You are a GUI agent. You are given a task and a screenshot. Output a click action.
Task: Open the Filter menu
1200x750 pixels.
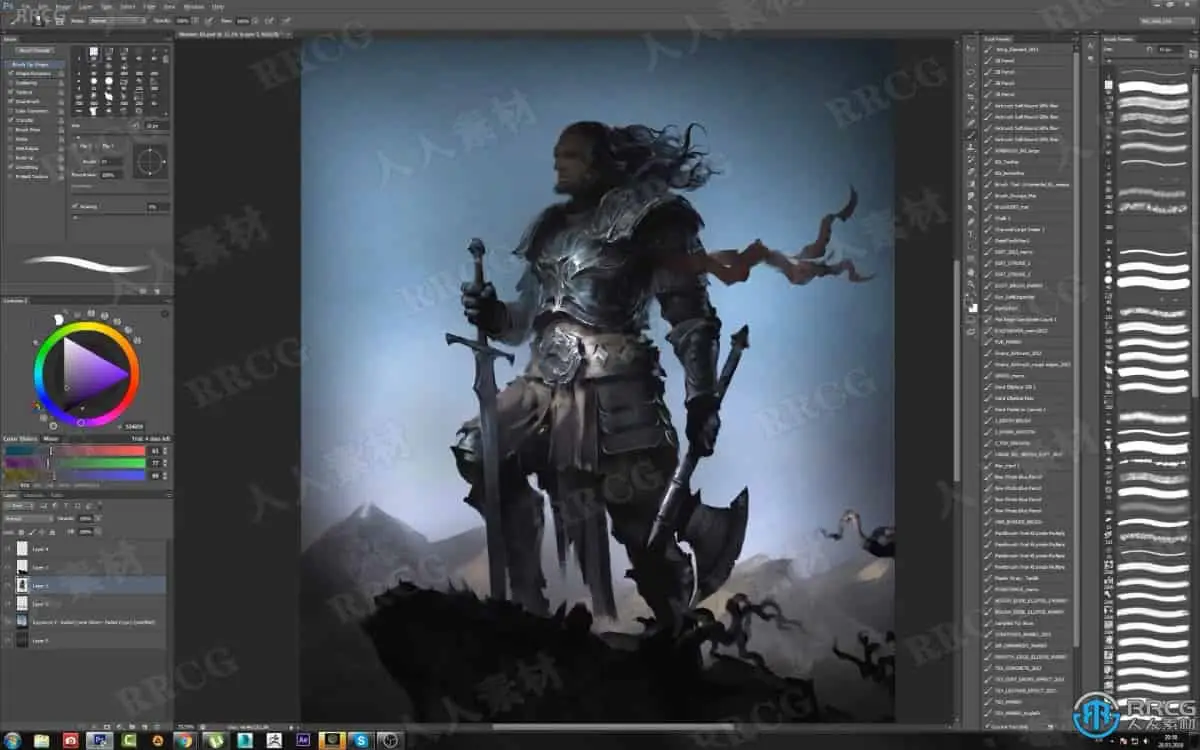point(151,6)
